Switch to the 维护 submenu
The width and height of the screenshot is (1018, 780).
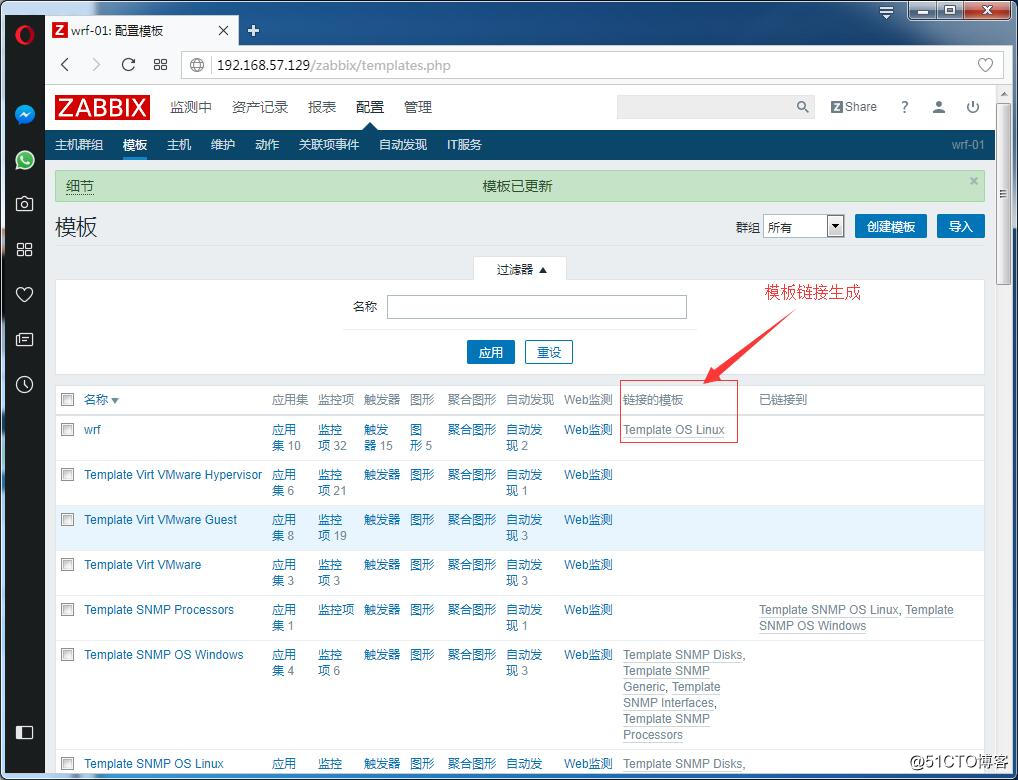click(223, 145)
